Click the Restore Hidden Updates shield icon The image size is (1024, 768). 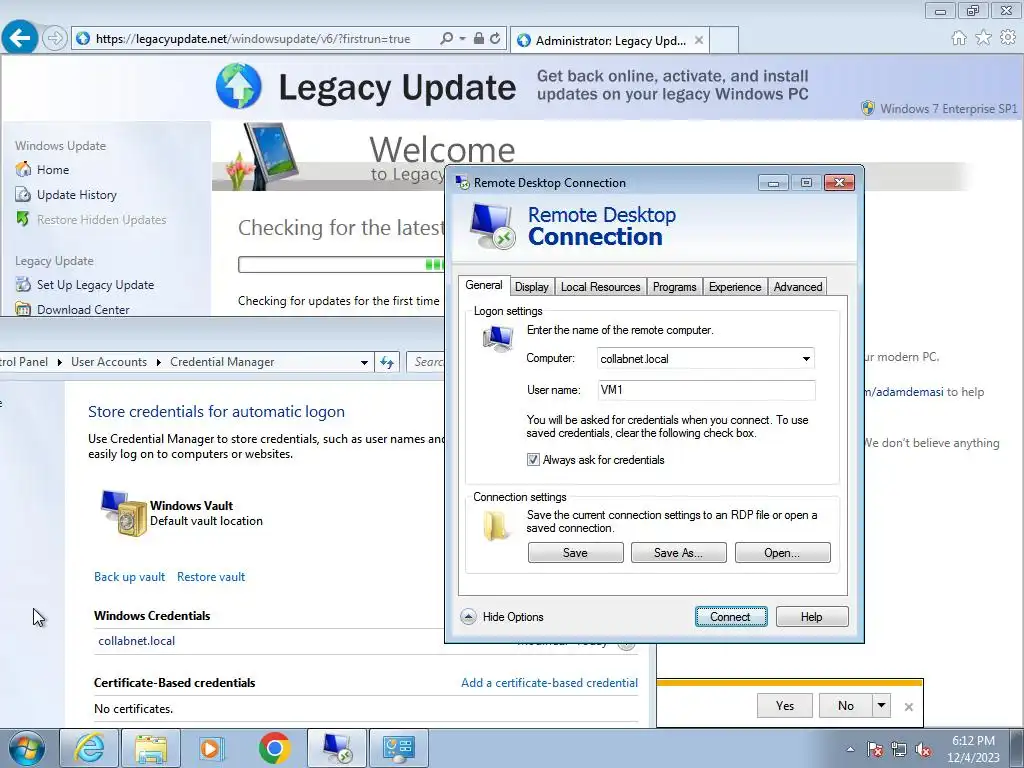(23, 219)
